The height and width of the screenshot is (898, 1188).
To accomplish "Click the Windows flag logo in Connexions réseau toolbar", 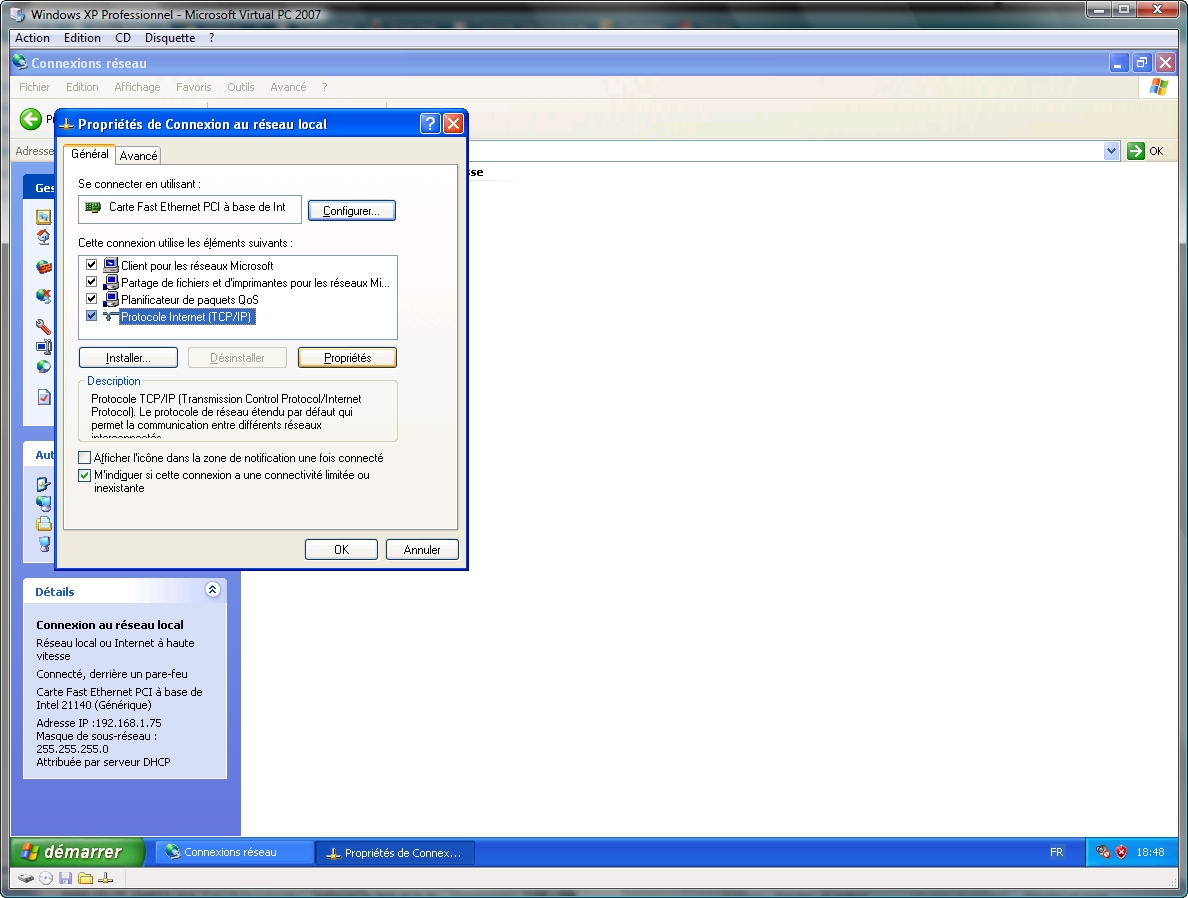I will [x=1158, y=86].
